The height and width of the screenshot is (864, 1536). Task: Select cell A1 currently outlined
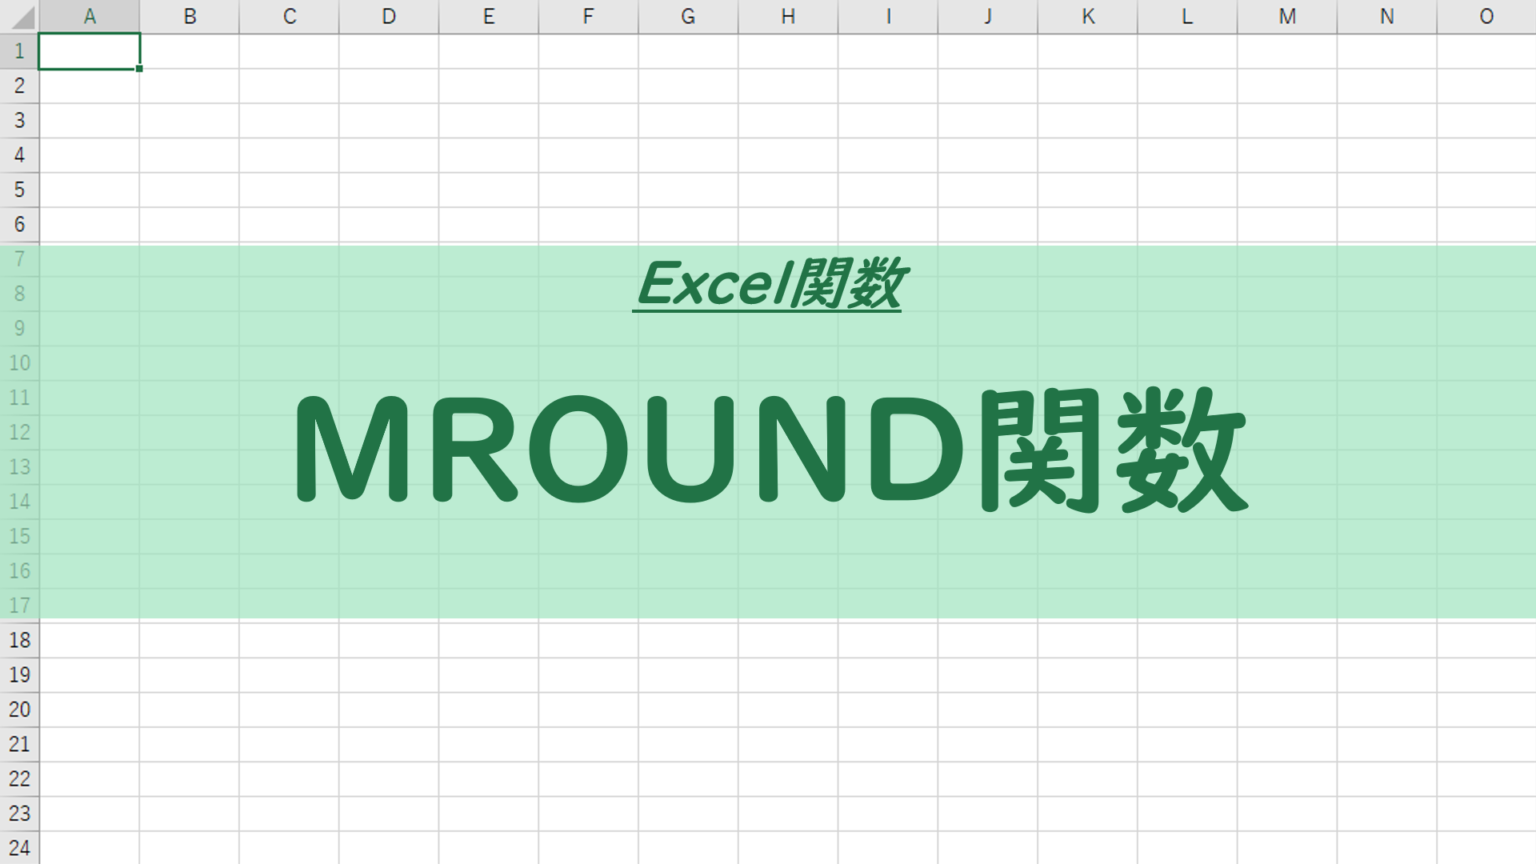[89, 51]
